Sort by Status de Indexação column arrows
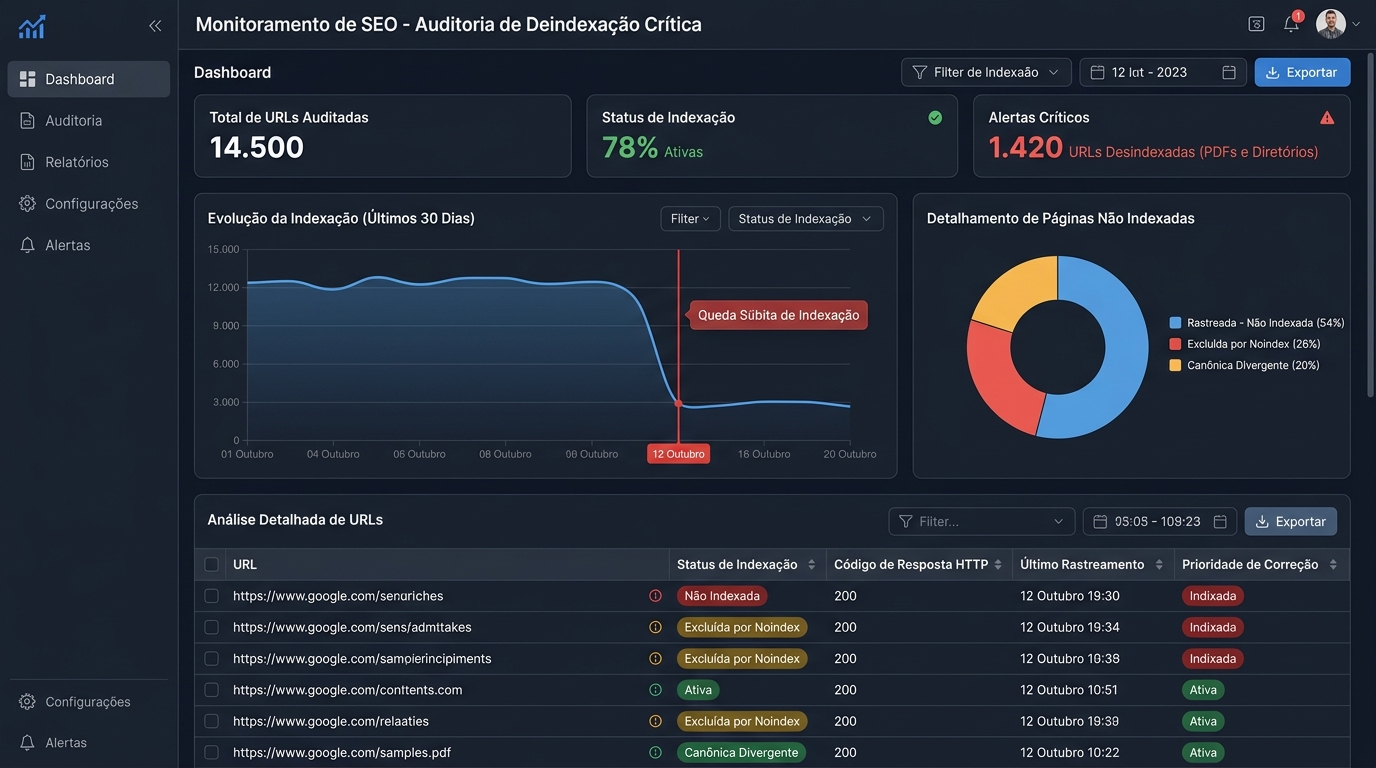 coord(811,565)
